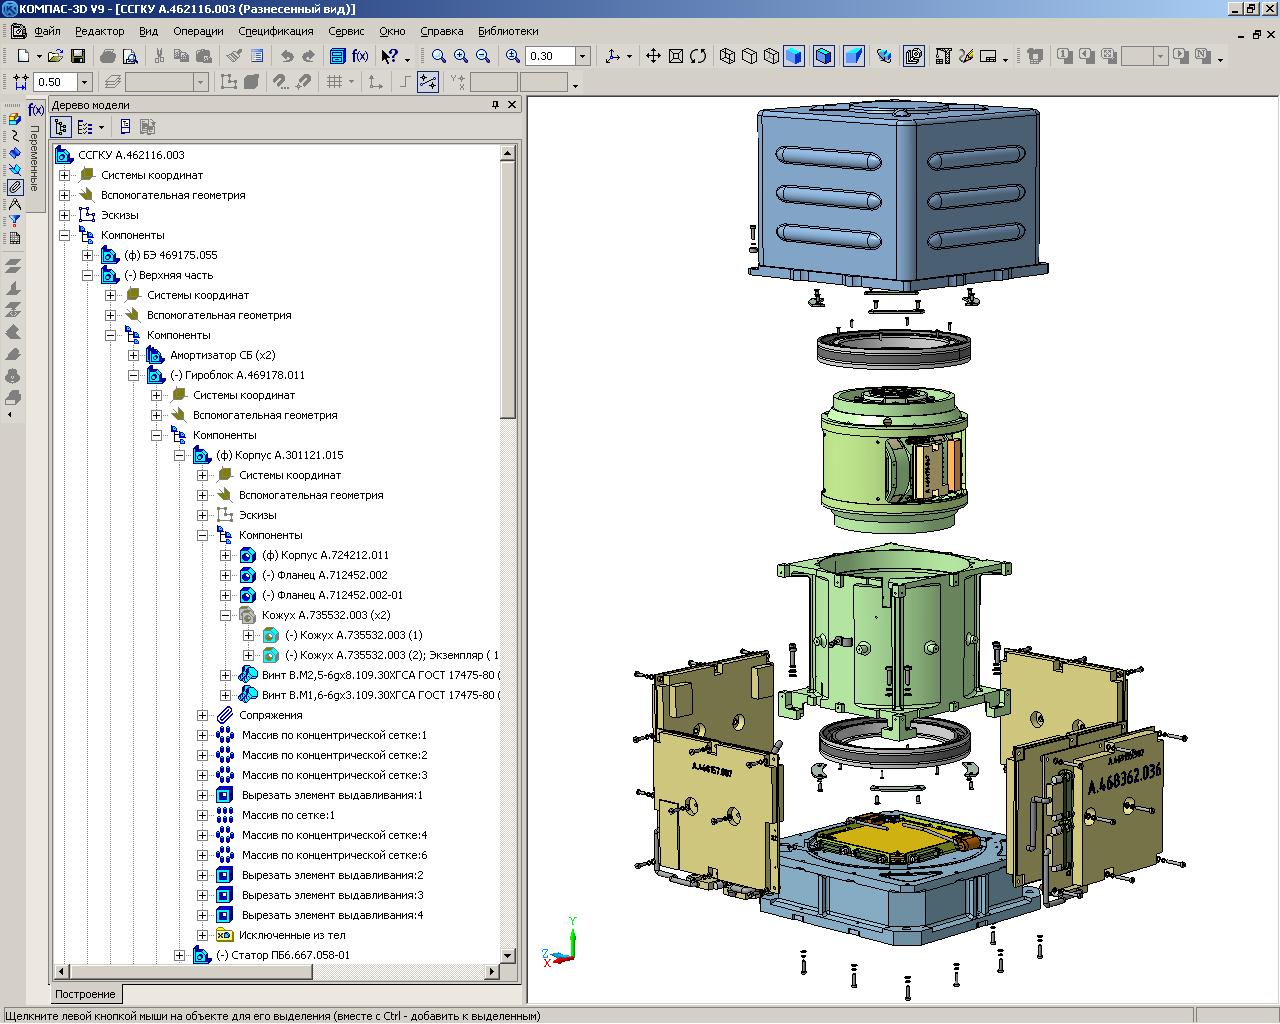Open the Редактор menu
The height and width of the screenshot is (1024, 1280).
click(x=99, y=31)
